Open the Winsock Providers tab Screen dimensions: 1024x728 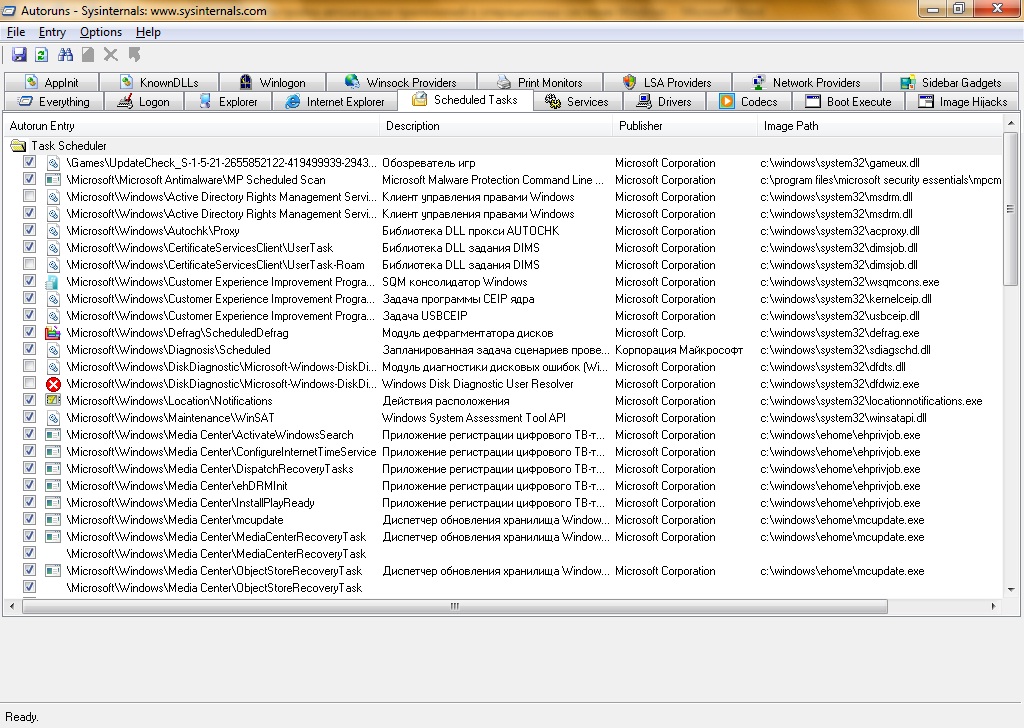pyautogui.click(x=401, y=82)
